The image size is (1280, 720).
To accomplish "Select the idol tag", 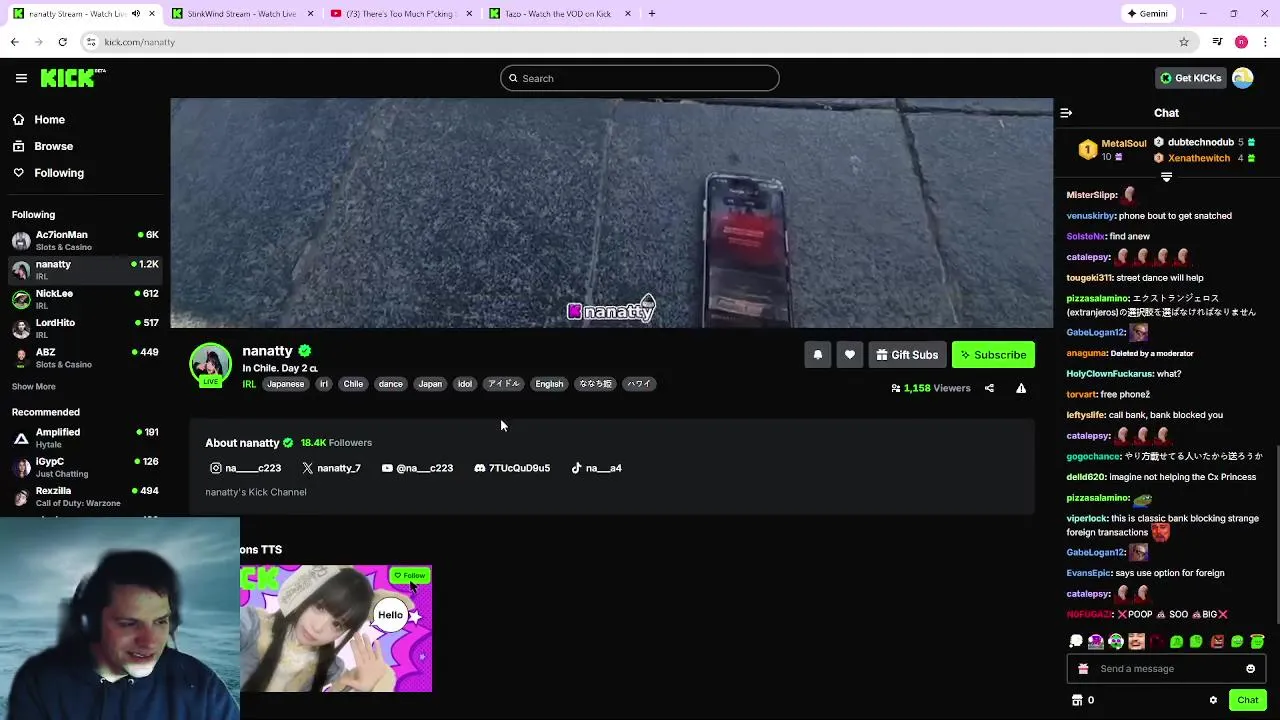I will (x=464, y=384).
